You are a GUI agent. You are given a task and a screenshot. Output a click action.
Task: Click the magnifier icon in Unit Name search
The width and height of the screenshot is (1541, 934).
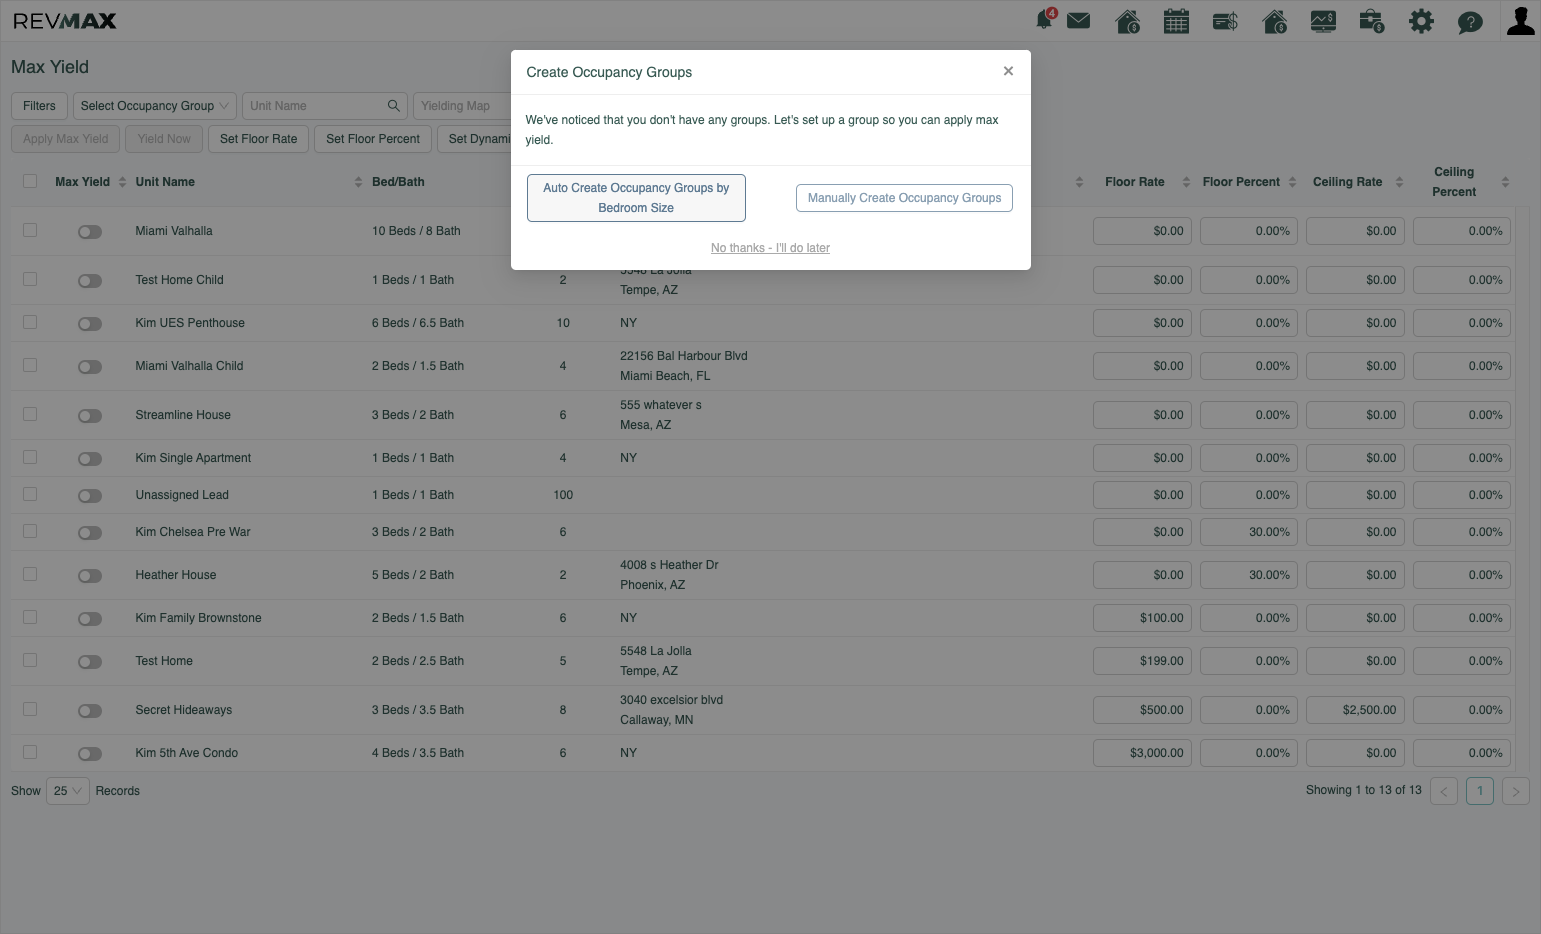[x=393, y=106]
